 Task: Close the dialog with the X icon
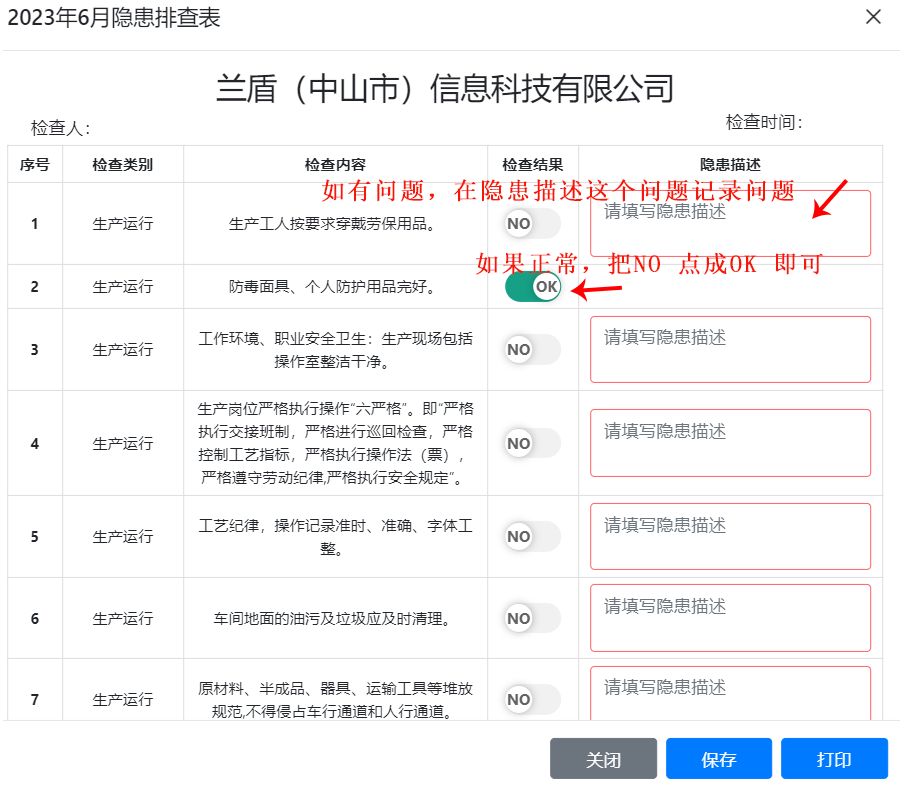[x=873, y=17]
